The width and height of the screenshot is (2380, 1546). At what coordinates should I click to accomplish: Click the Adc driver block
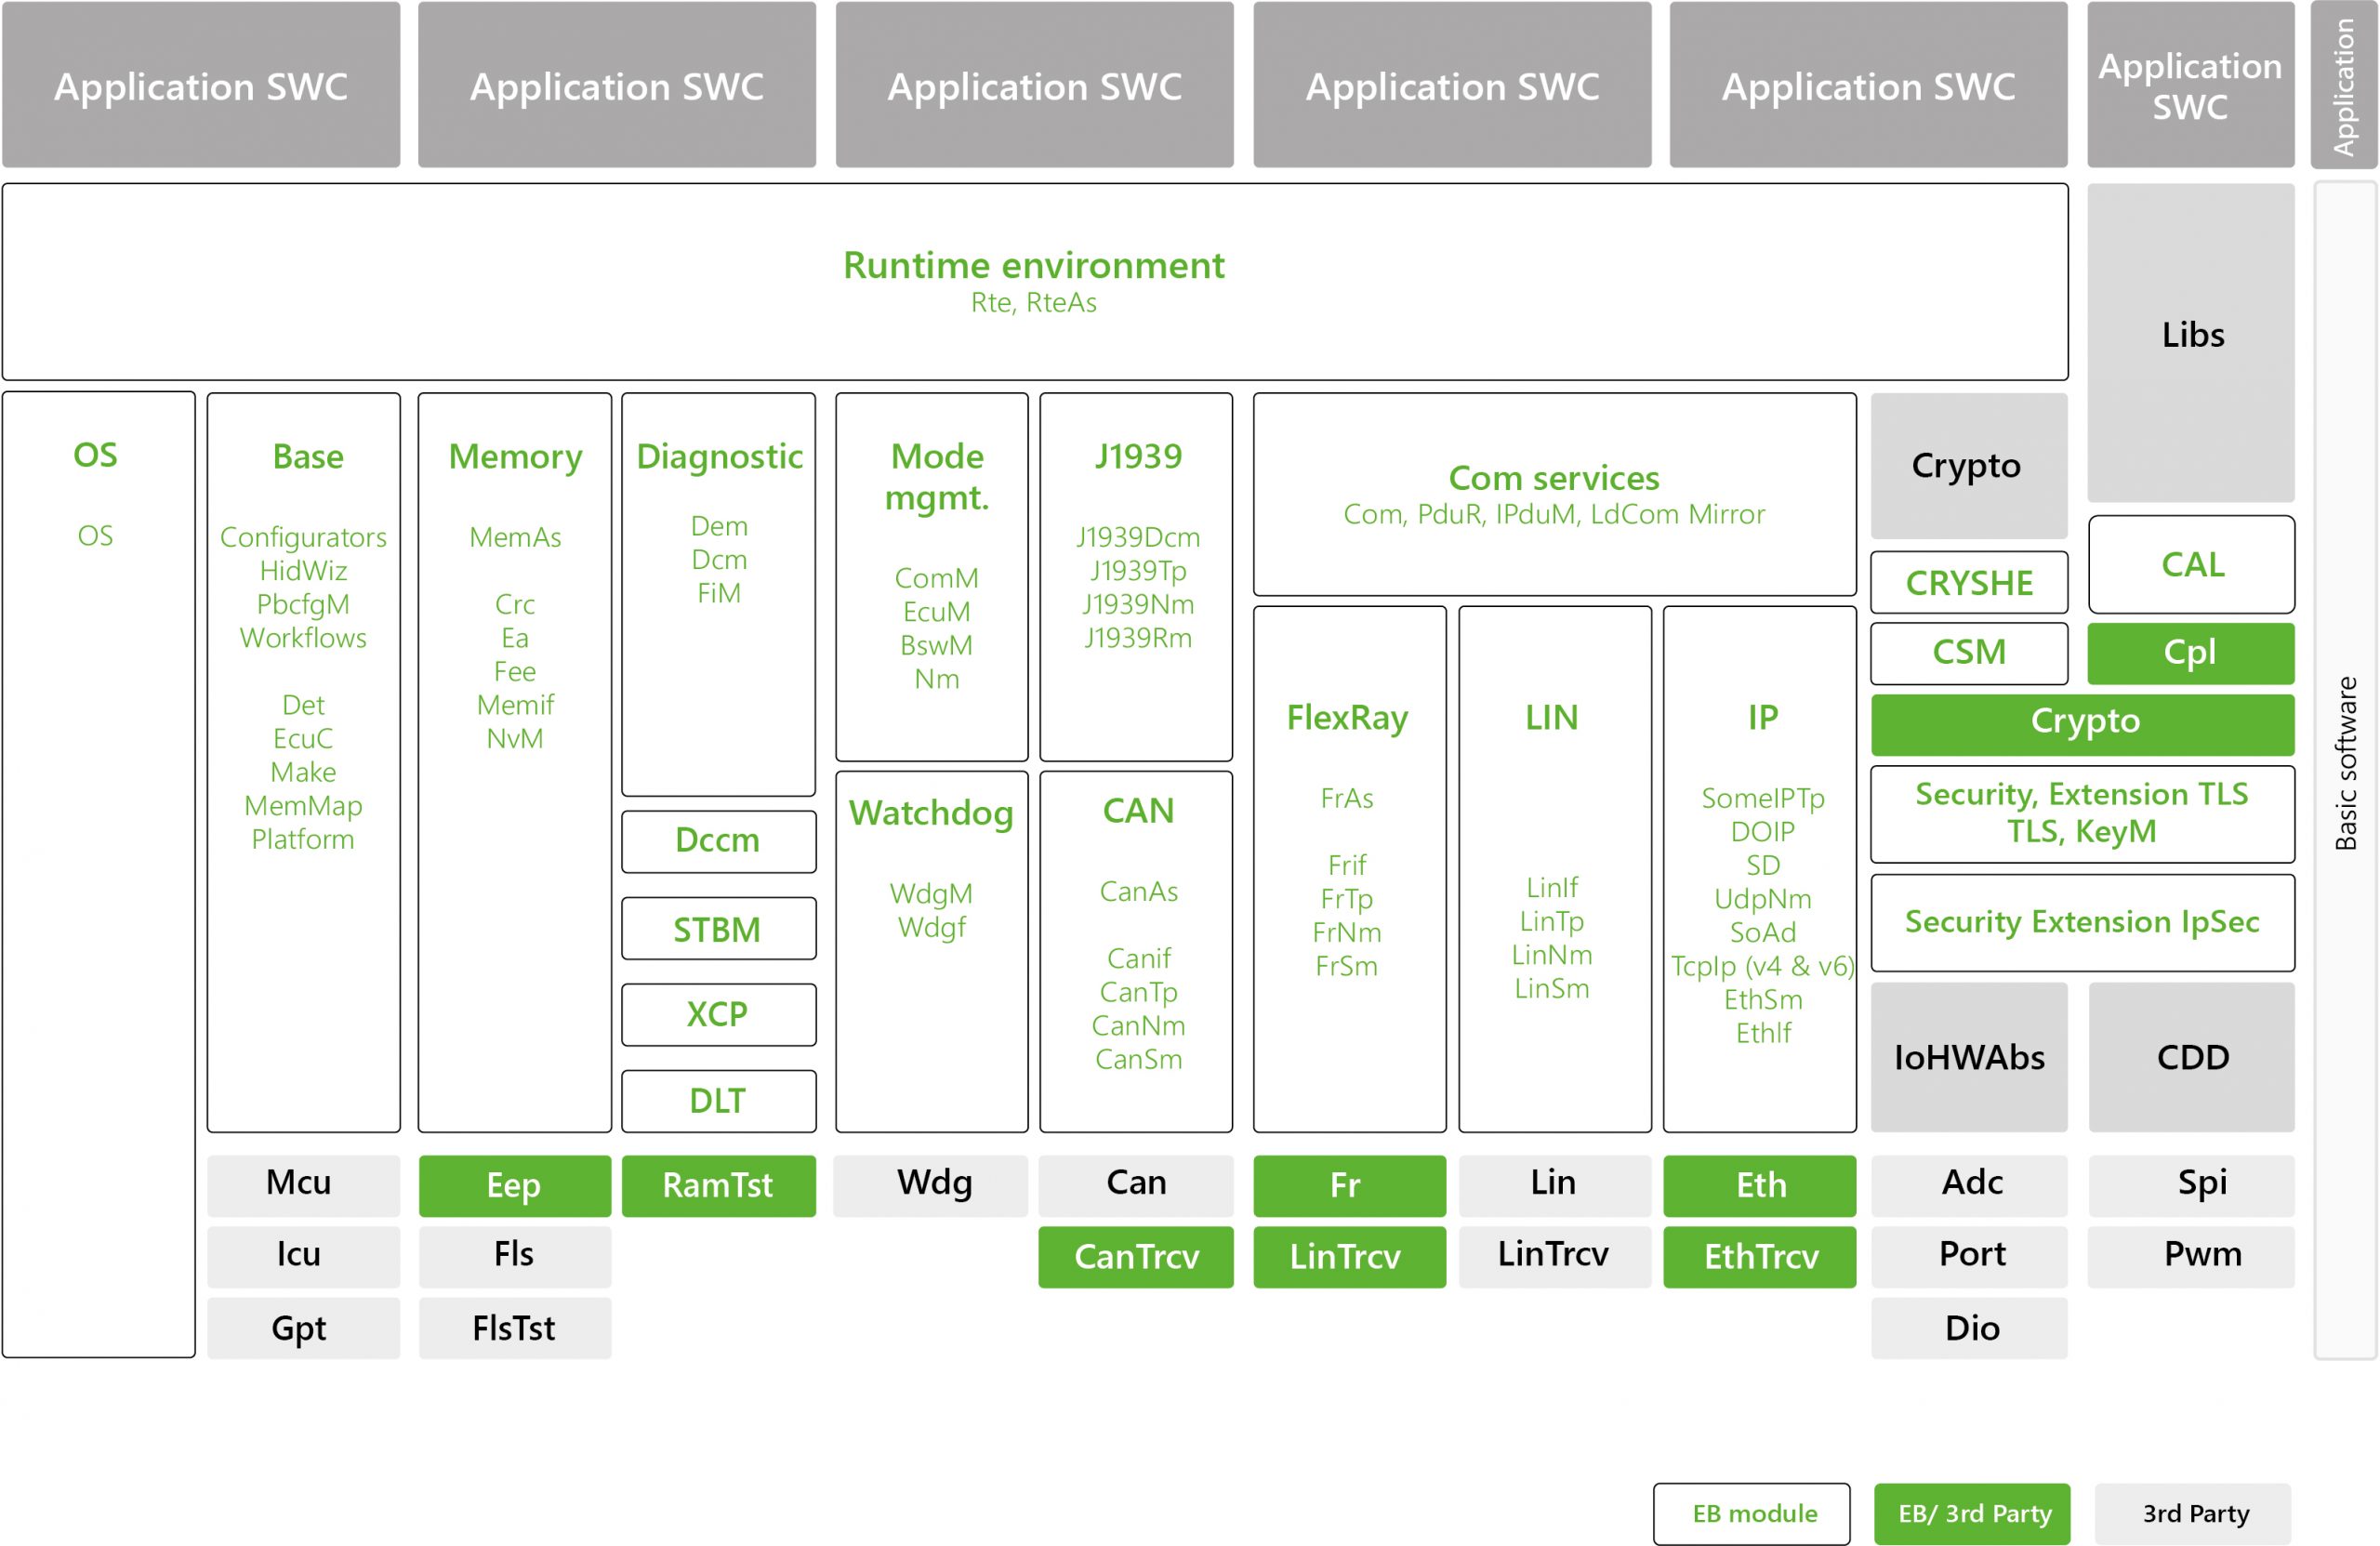point(1968,1185)
